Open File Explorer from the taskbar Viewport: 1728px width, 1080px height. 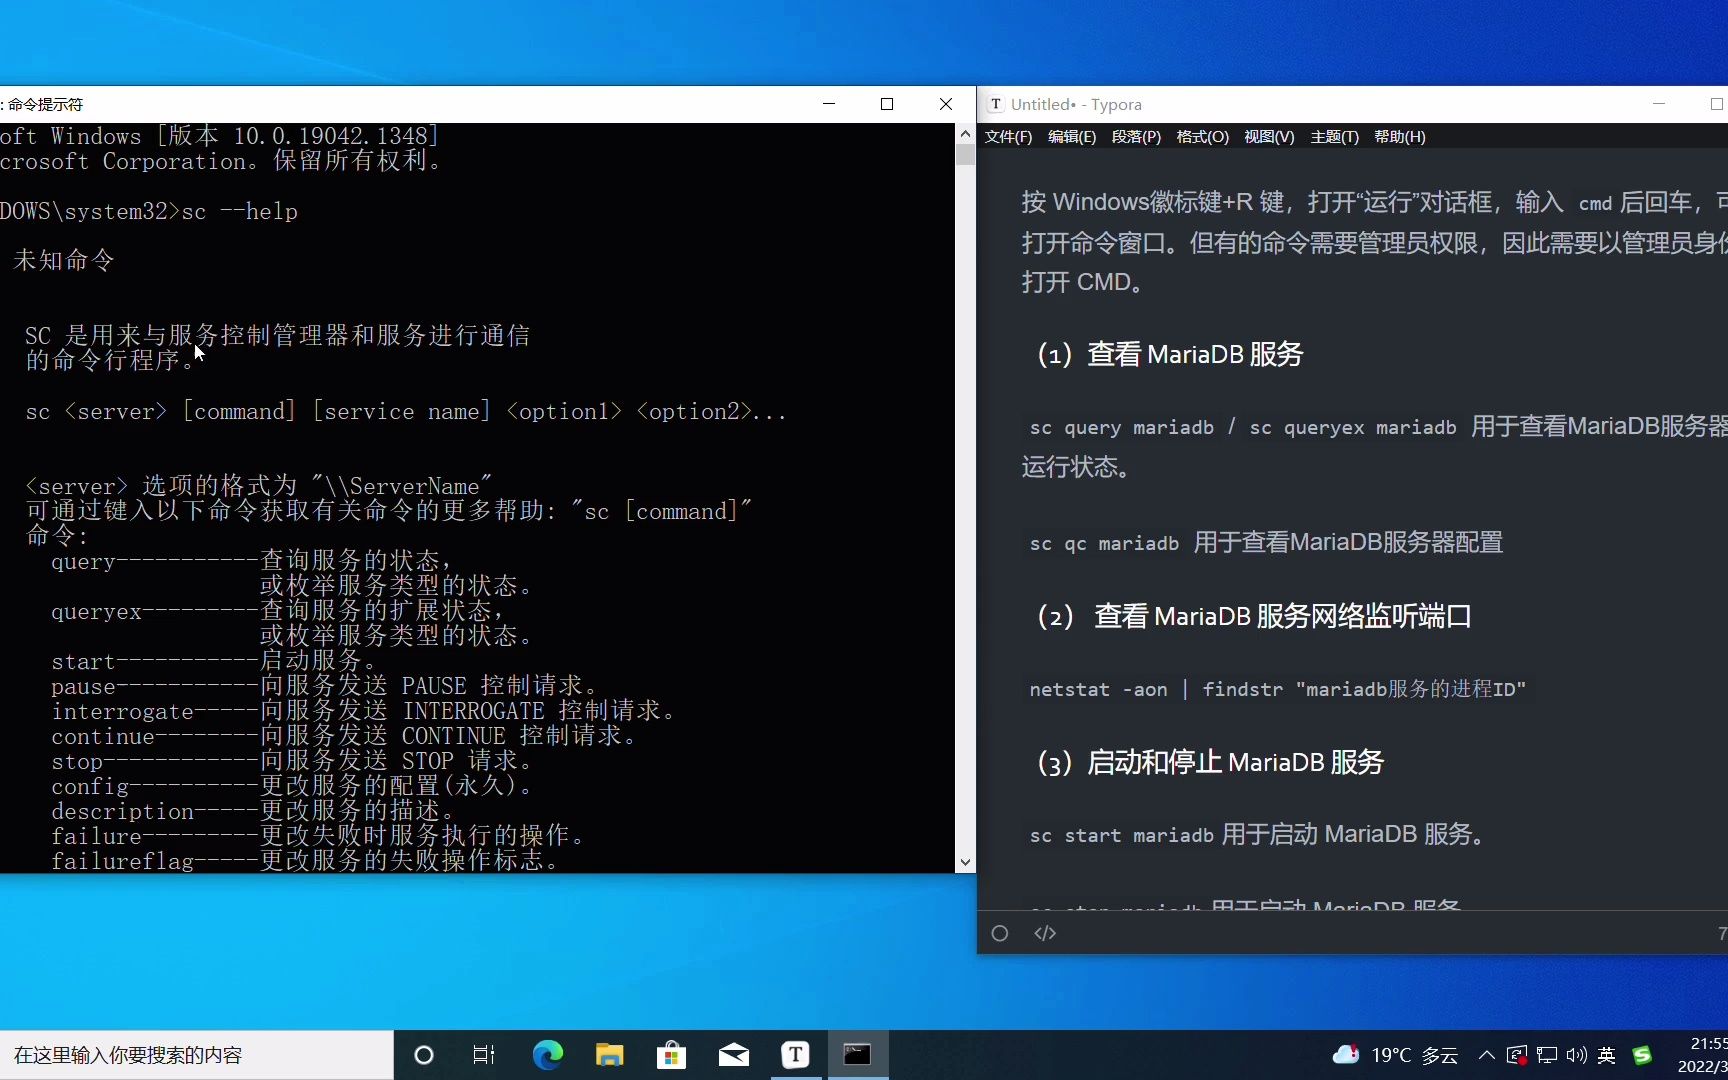(x=609, y=1055)
